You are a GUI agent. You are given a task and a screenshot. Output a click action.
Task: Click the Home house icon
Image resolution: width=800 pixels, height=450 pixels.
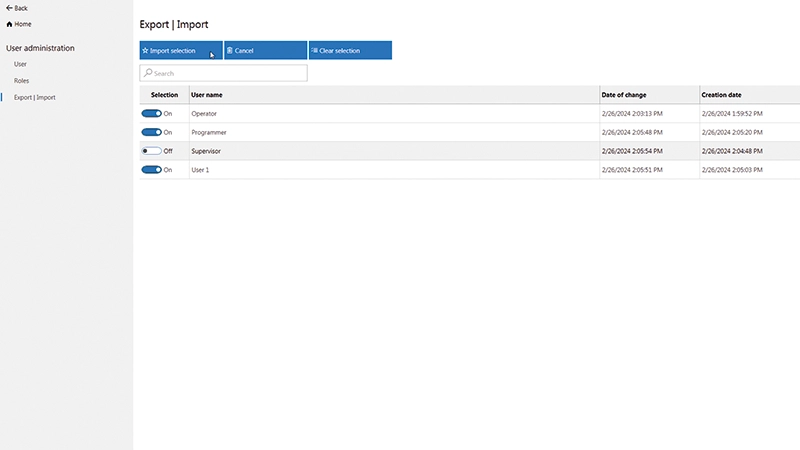click(x=9, y=23)
